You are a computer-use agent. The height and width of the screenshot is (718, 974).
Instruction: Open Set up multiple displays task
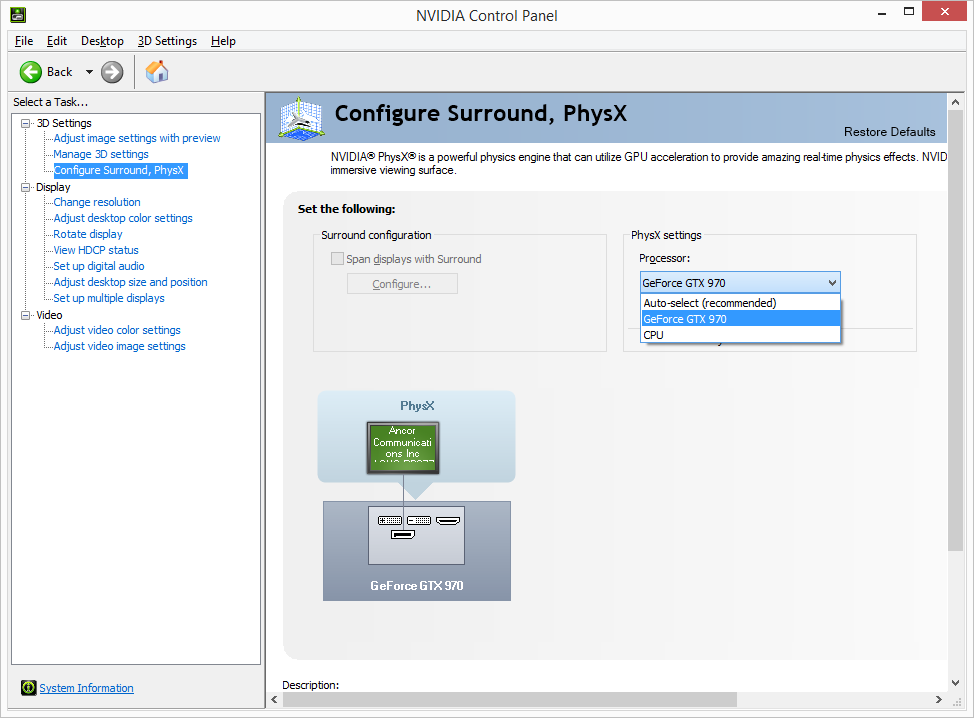[109, 298]
